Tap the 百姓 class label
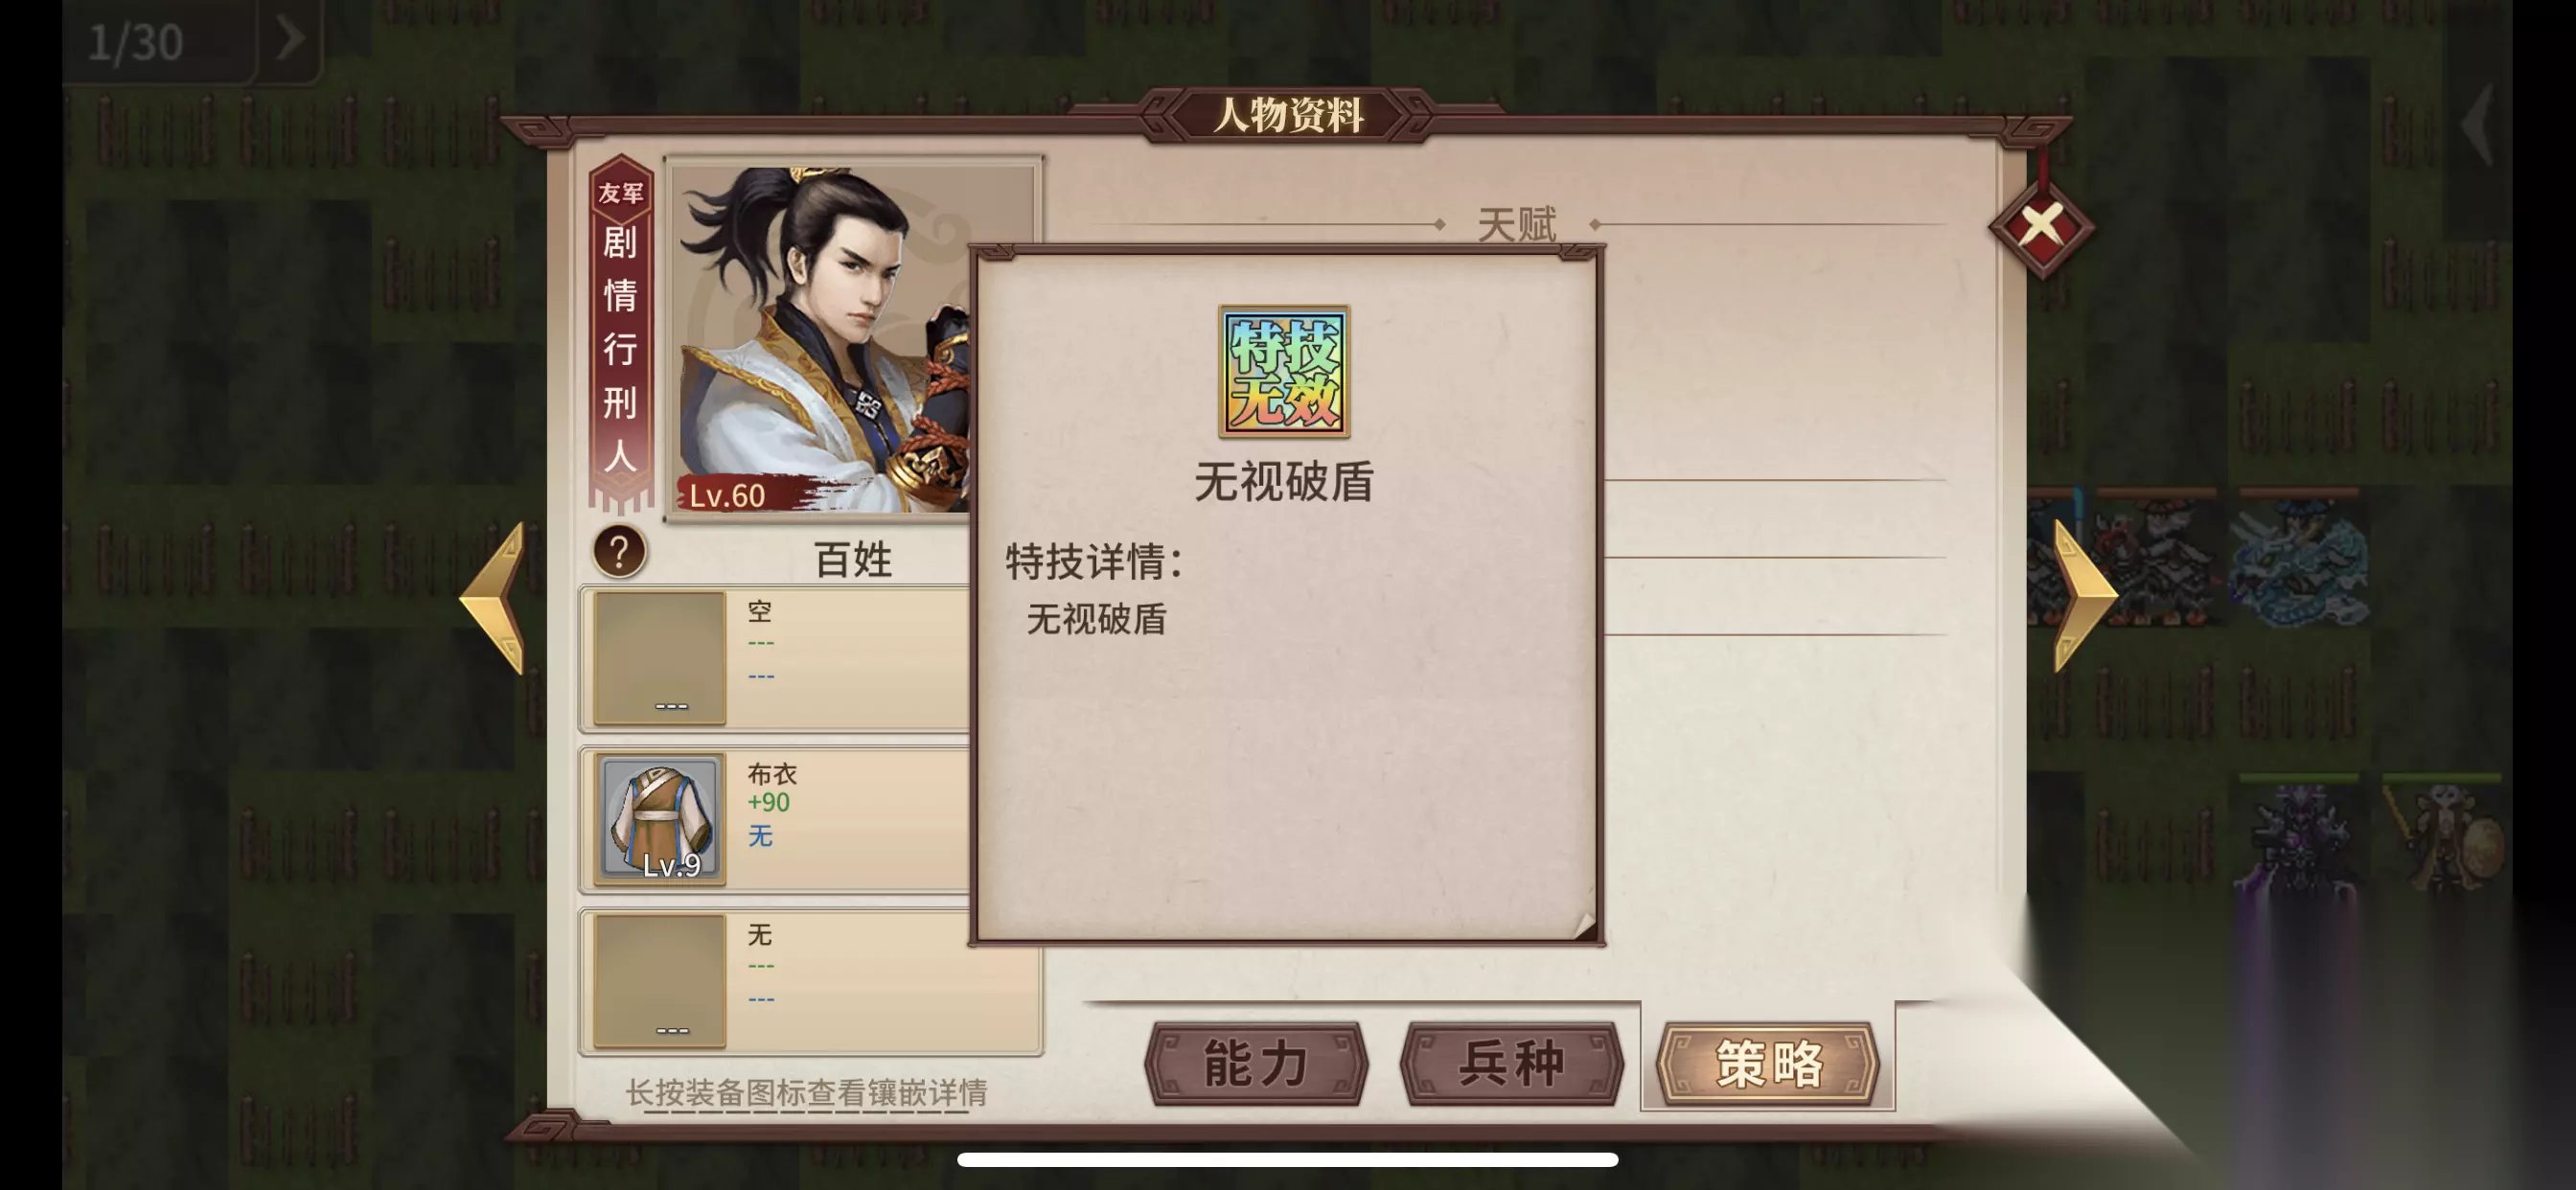 (852, 559)
